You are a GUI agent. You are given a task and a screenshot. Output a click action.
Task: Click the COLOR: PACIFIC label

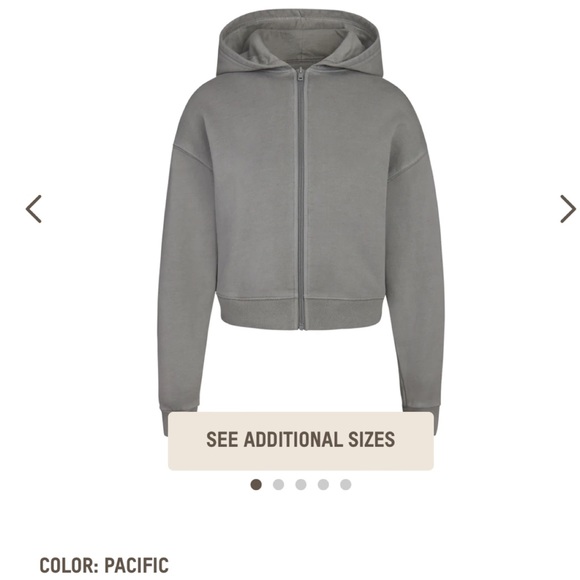tap(104, 566)
